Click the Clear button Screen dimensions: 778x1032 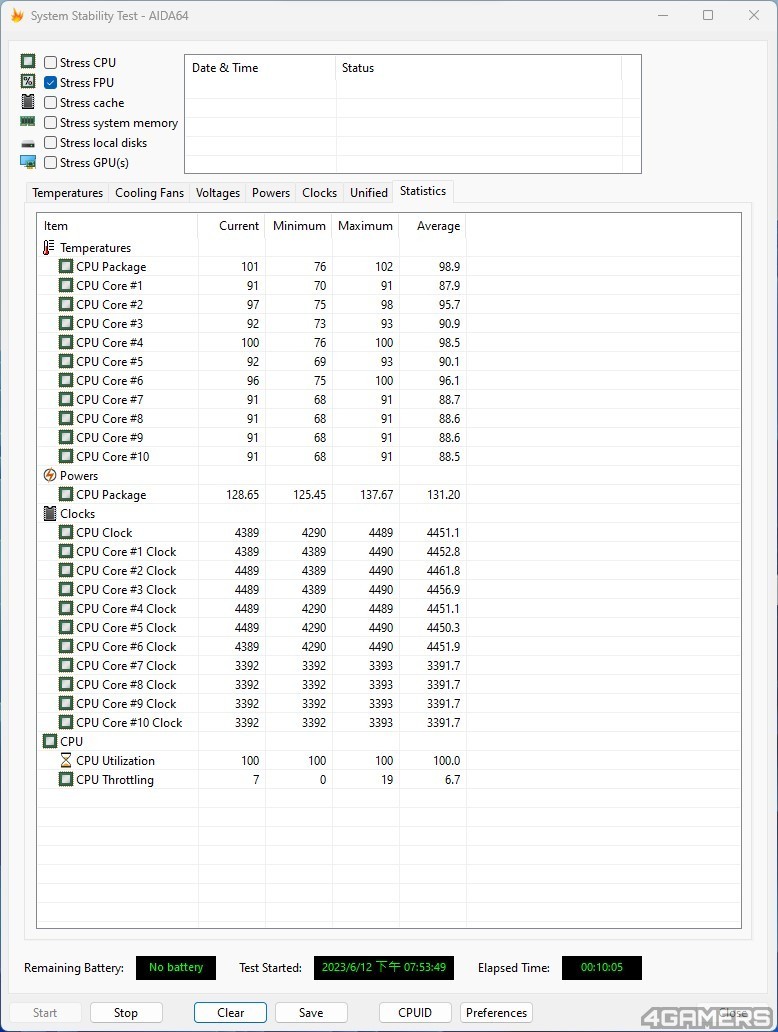pos(230,1012)
